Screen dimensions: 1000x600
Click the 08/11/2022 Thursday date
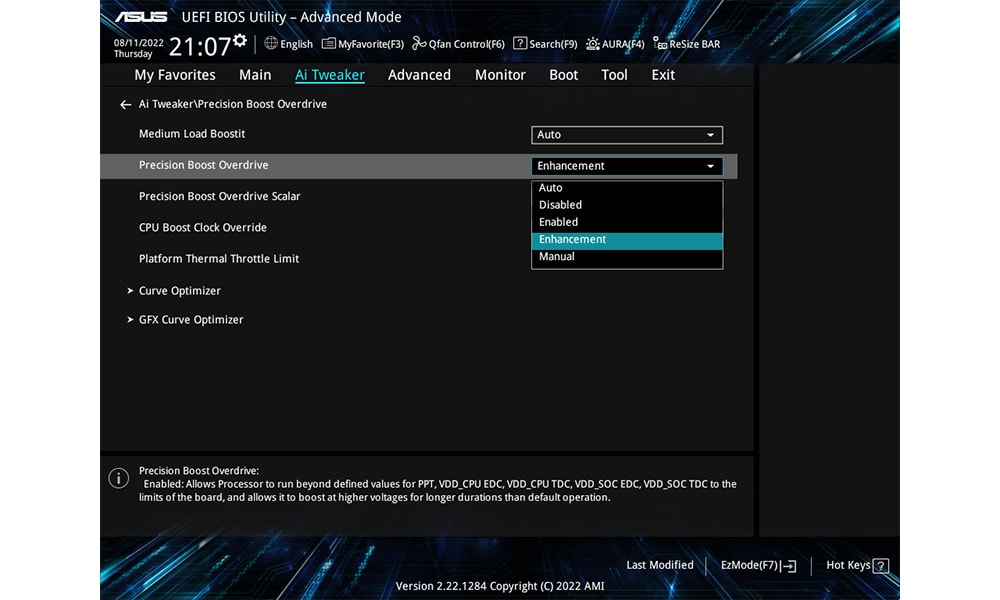(x=138, y=48)
